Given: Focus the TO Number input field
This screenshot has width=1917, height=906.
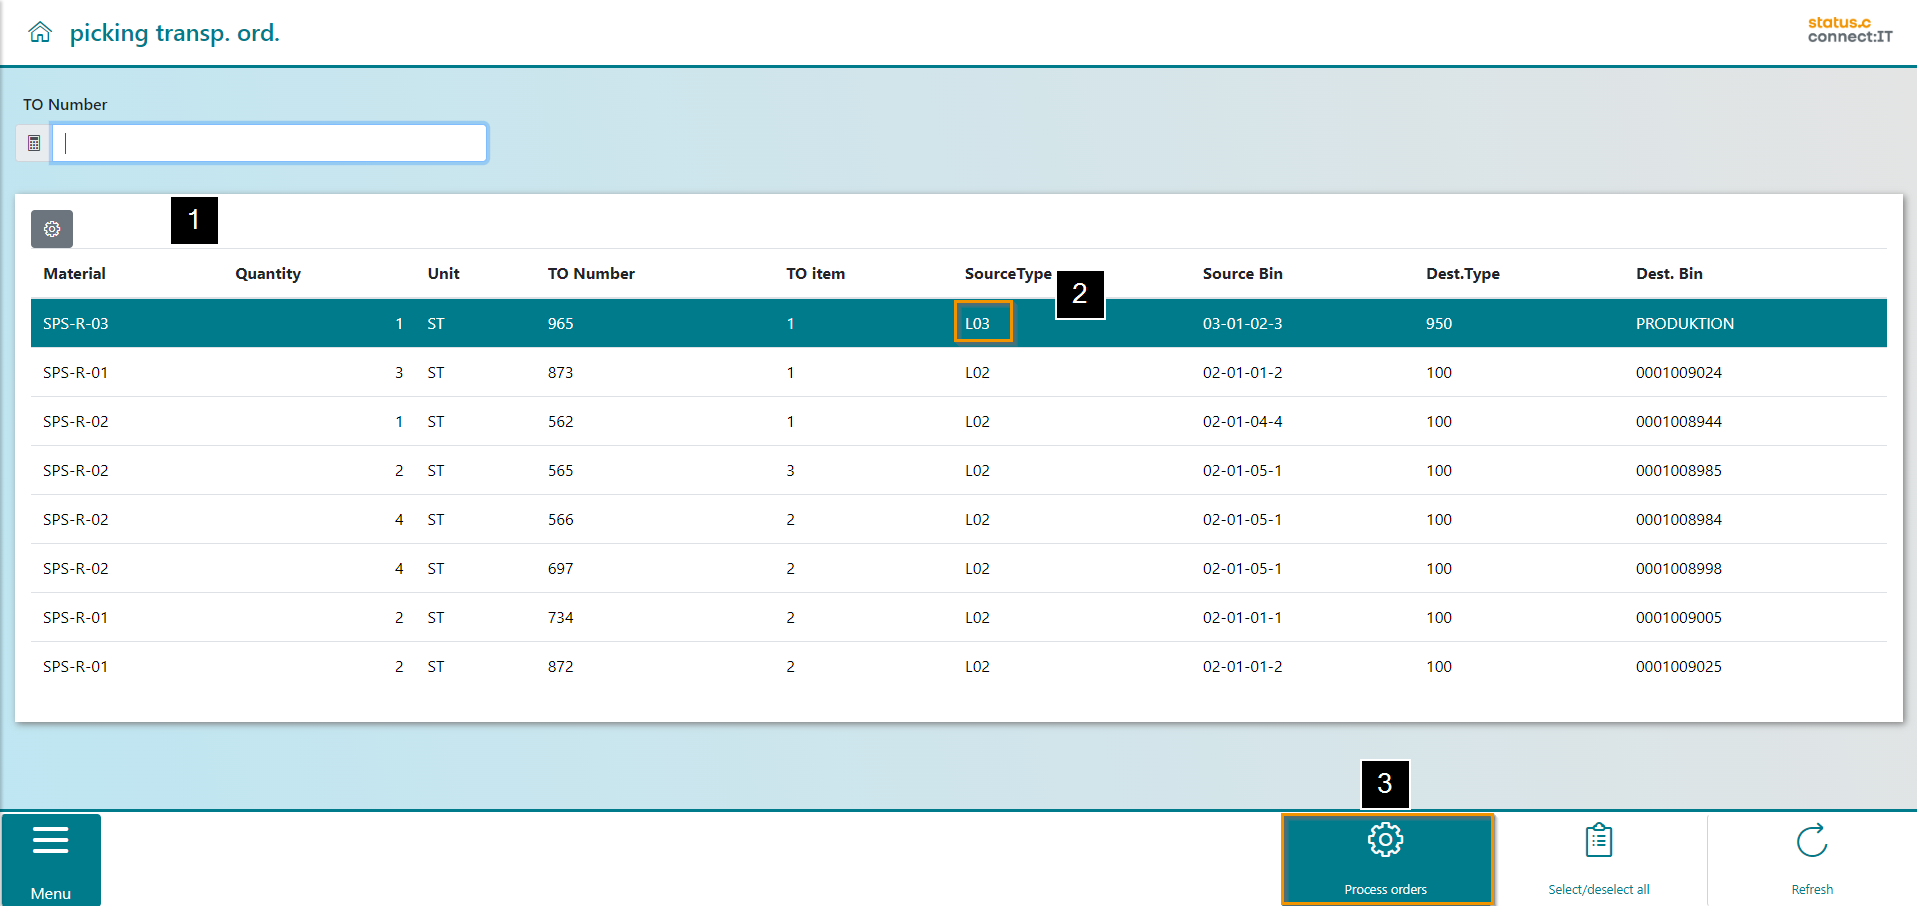Looking at the screenshot, I should (270, 143).
